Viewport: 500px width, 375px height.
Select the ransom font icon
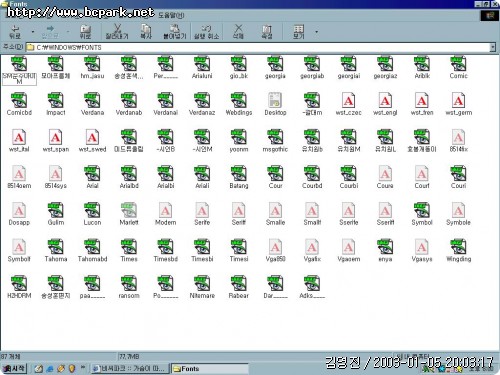point(129,287)
